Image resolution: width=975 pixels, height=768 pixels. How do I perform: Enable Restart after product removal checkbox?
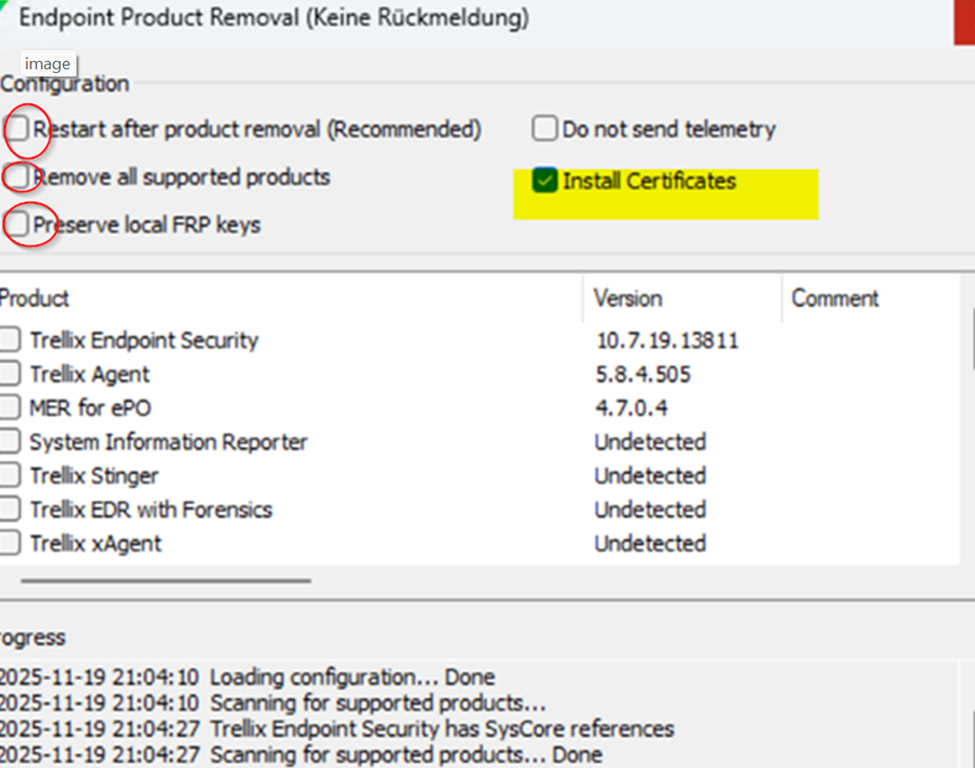pyautogui.click(x=18, y=129)
